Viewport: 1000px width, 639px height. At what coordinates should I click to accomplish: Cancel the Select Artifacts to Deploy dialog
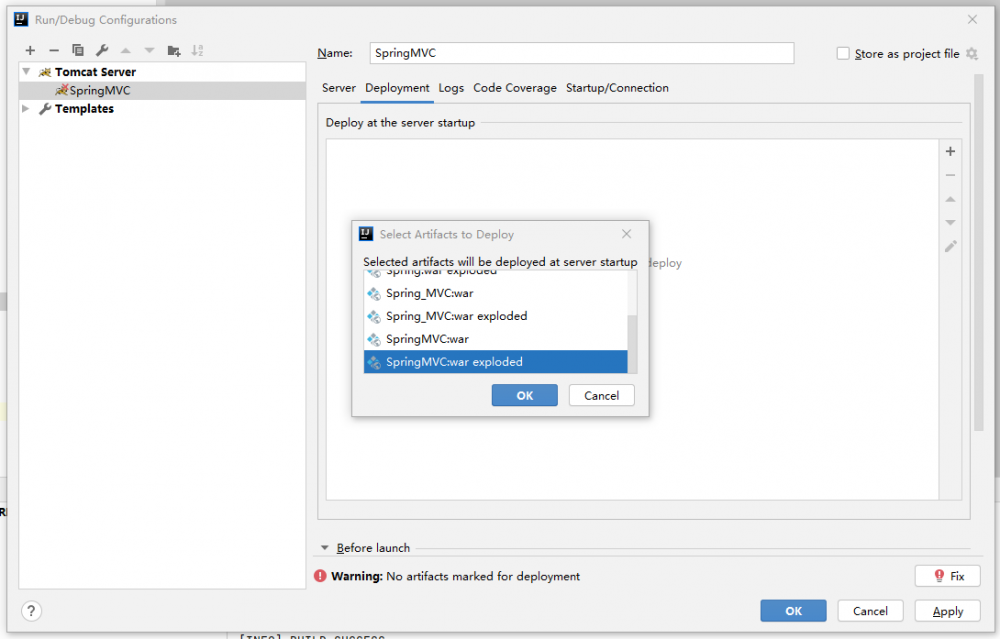tap(601, 395)
